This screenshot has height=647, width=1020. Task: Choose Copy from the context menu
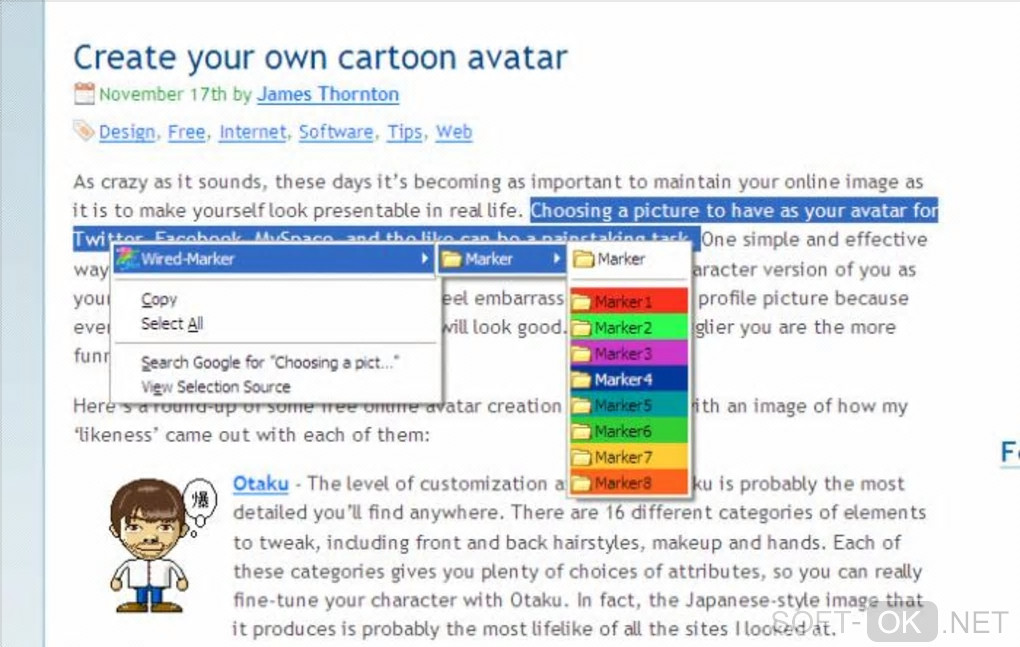click(x=159, y=299)
